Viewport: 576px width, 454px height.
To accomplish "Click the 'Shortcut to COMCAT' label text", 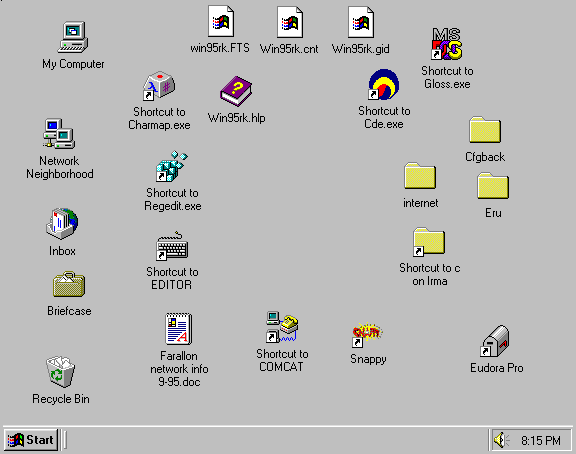I will [x=282, y=360].
